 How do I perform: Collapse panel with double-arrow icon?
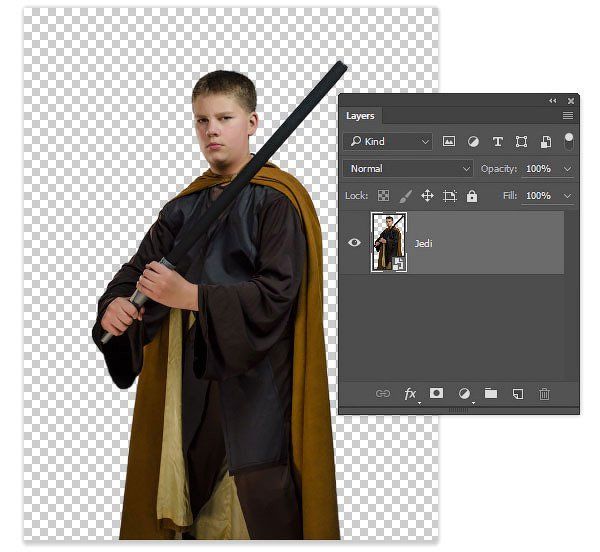(553, 101)
